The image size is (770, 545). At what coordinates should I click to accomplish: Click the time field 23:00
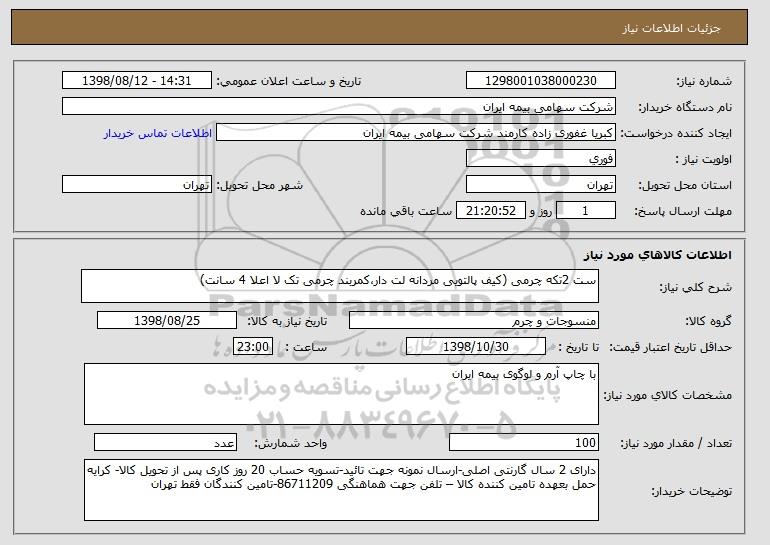coord(253,347)
